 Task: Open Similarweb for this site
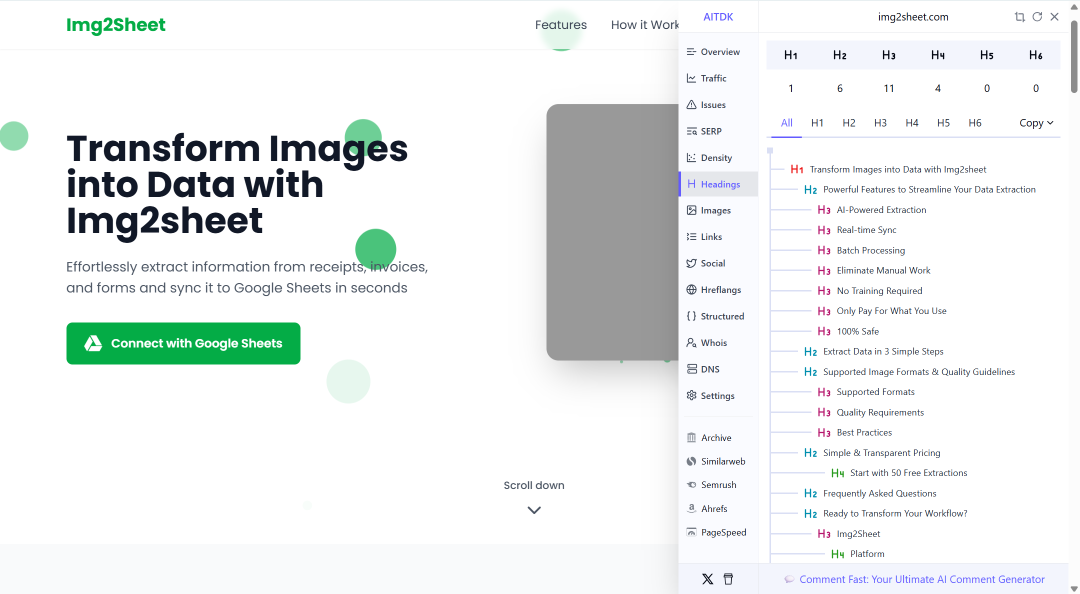pyautogui.click(x=718, y=461)
